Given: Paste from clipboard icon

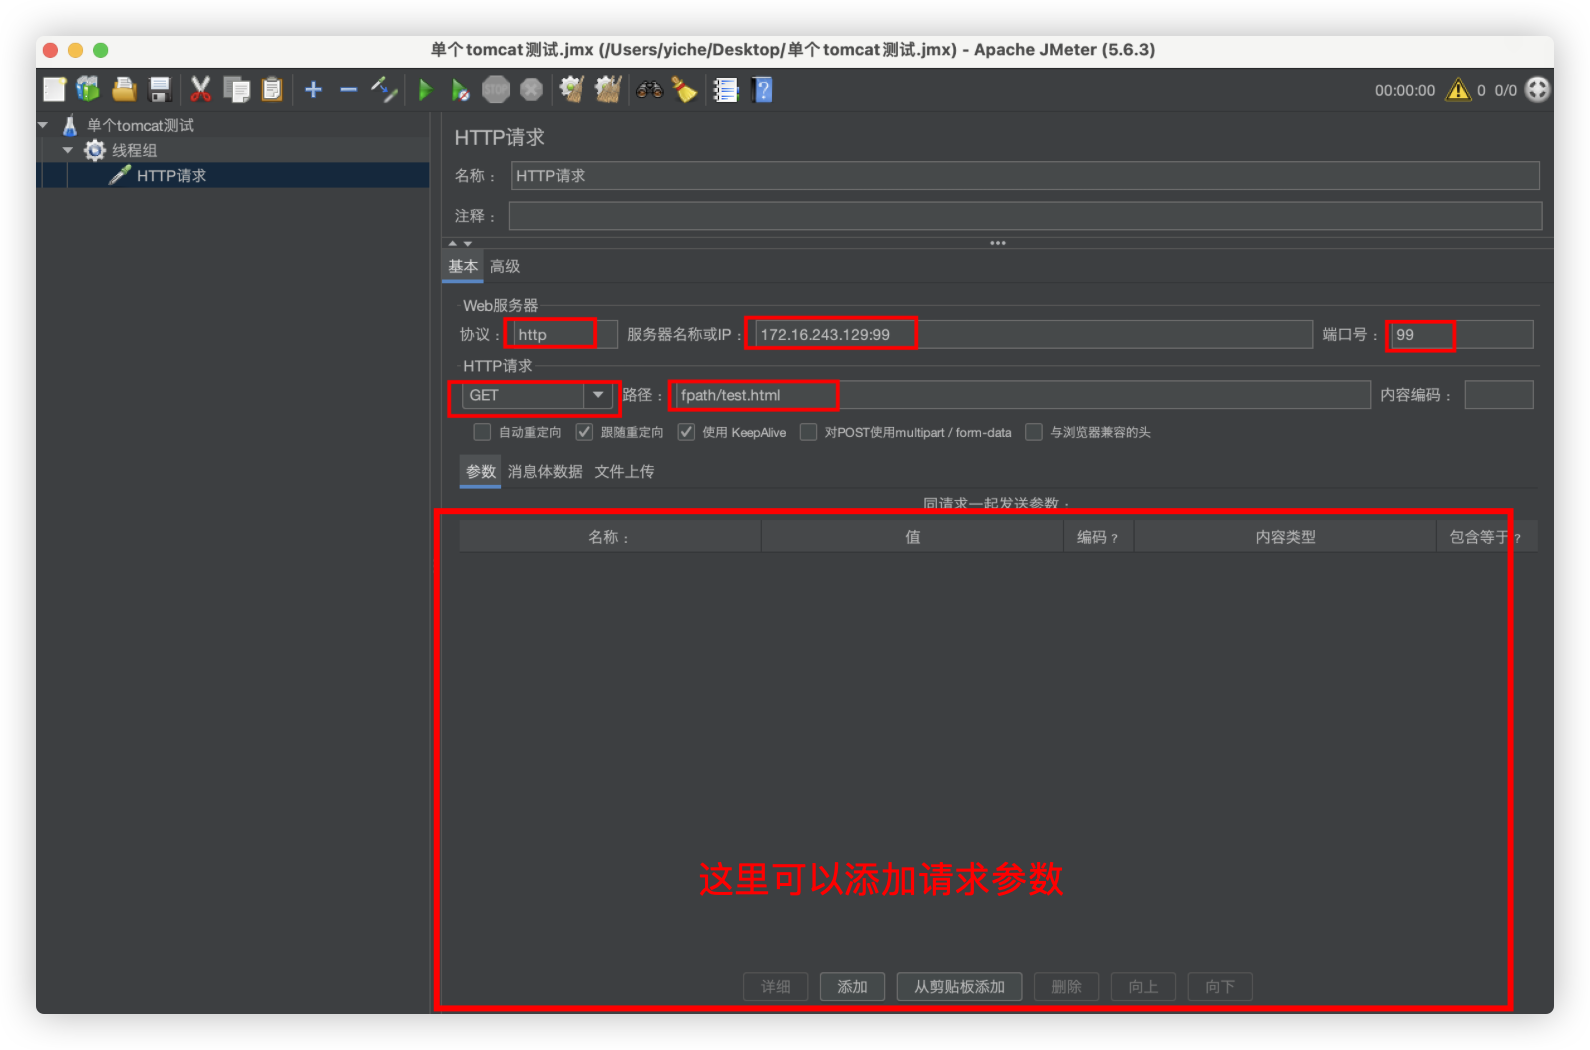Looking at the screenshot, I should coord(272,90).
